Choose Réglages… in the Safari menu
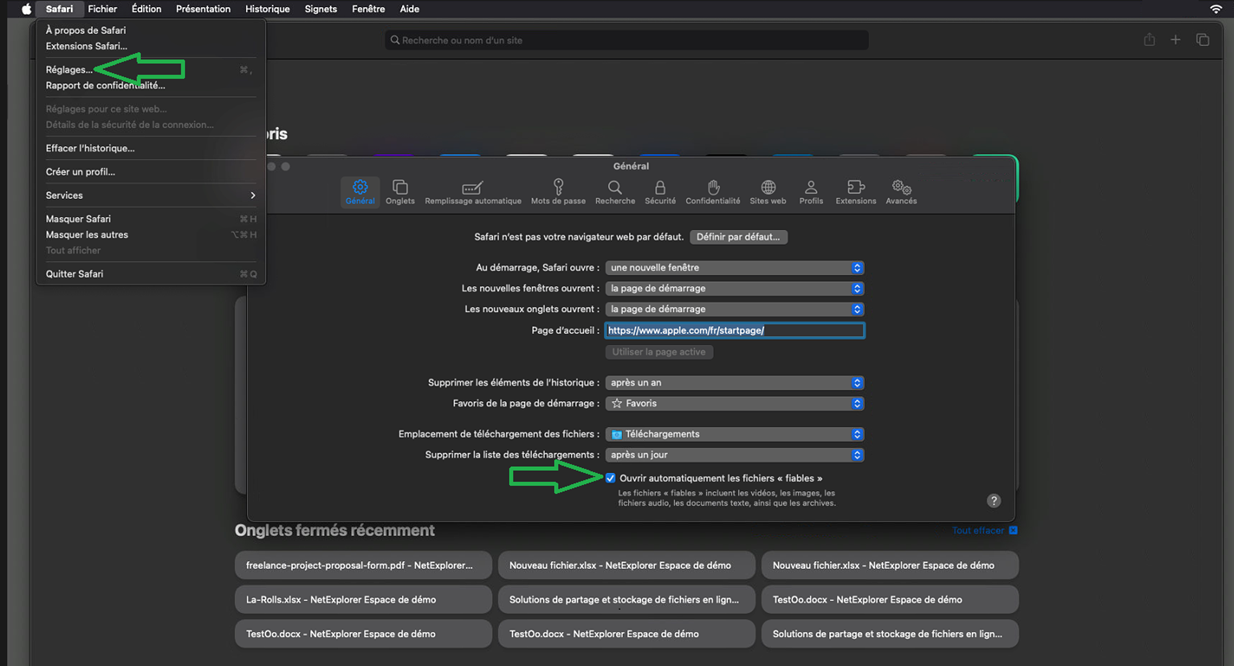Viewport: 1234px width, 666px height. coord(150,70)
